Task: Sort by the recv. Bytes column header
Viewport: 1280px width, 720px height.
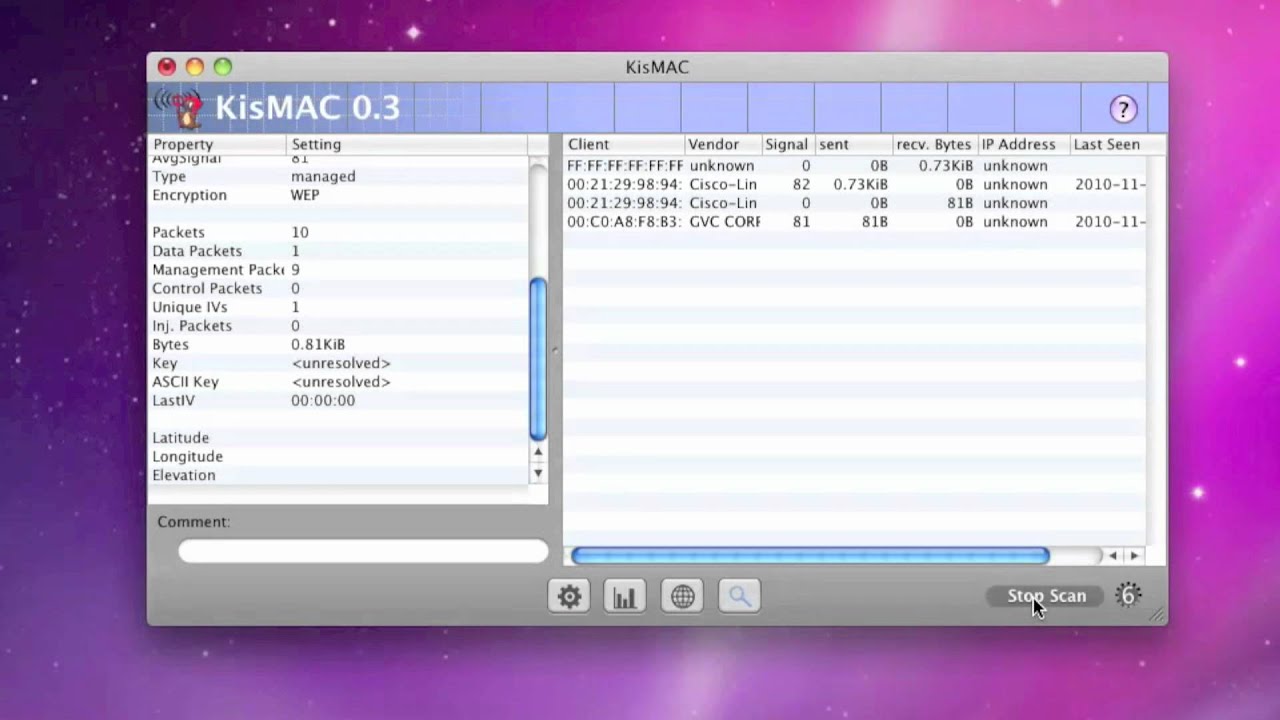Action: 935,144
